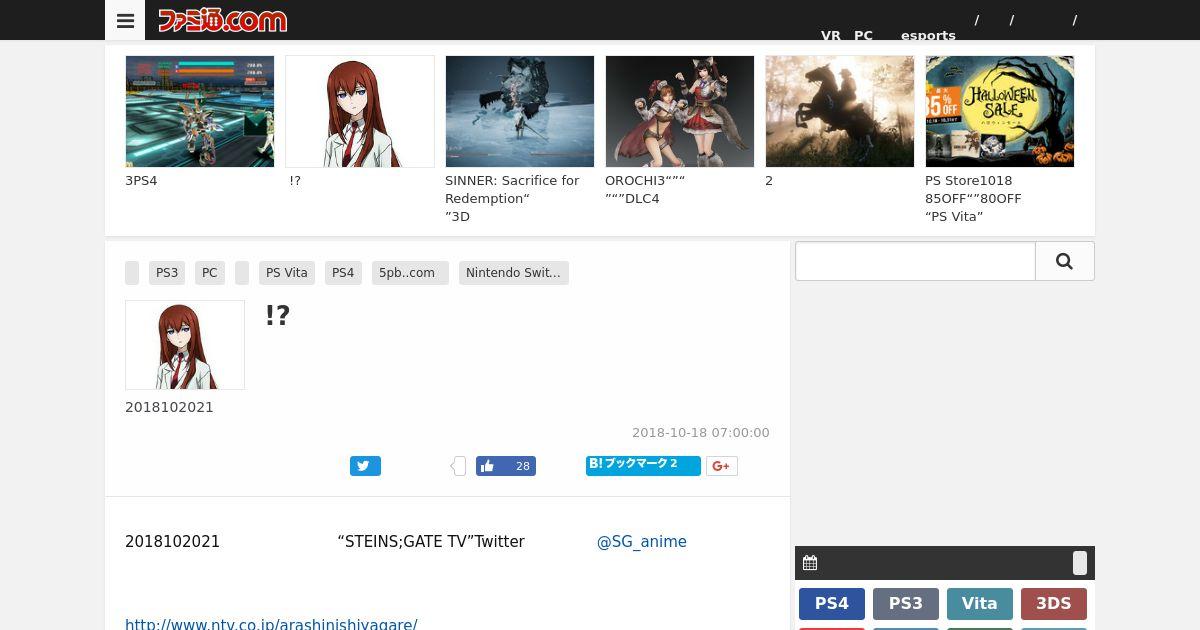Open the Halloween Sale thumbnail
Viewport: 1200px width, 630px height.
(x=1000, y=111)
